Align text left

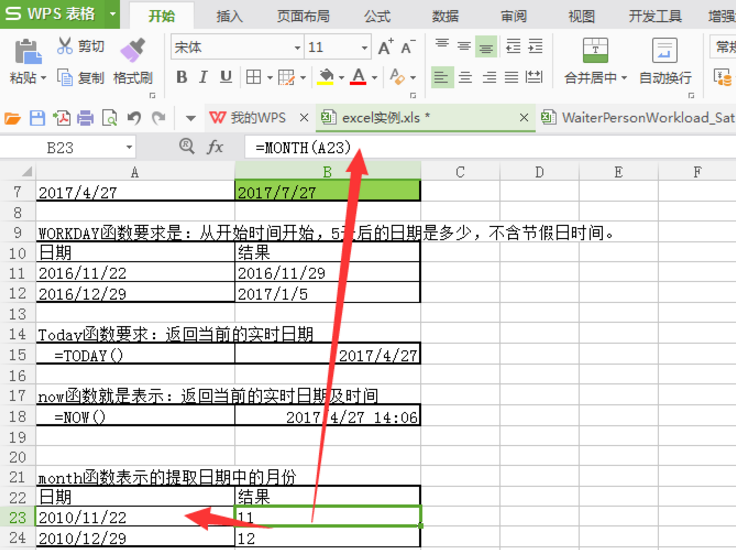(442, 77)
